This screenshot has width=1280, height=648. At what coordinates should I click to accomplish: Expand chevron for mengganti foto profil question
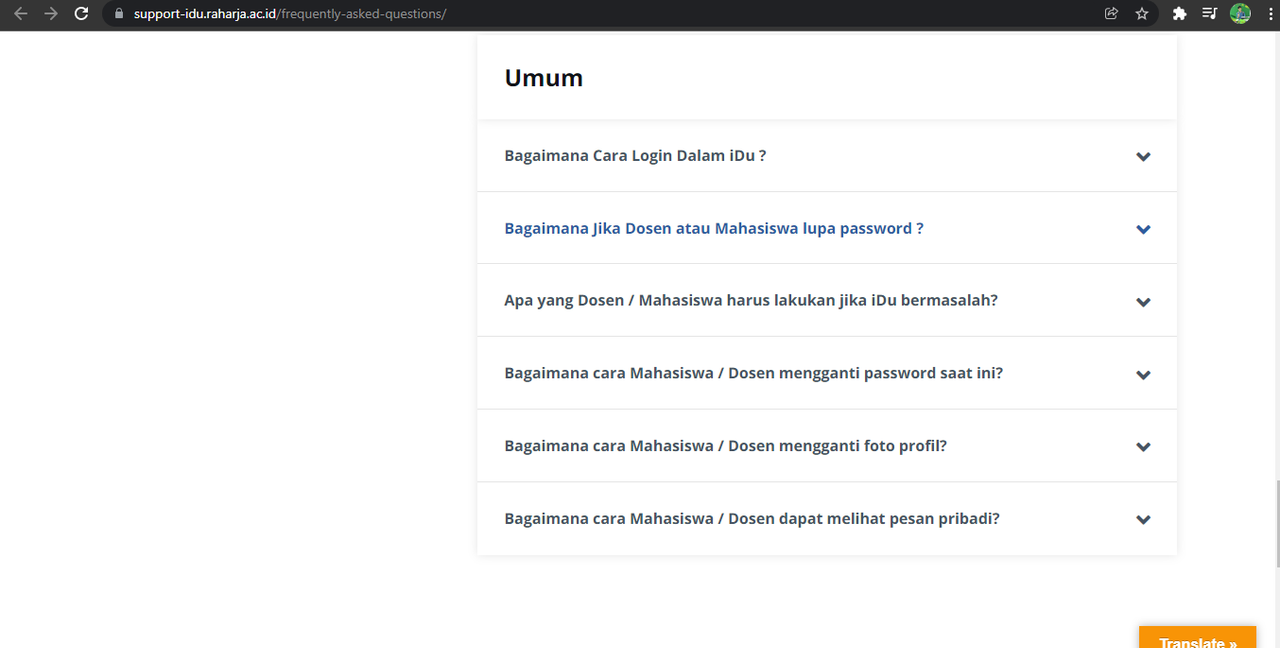coord(1143,447)
